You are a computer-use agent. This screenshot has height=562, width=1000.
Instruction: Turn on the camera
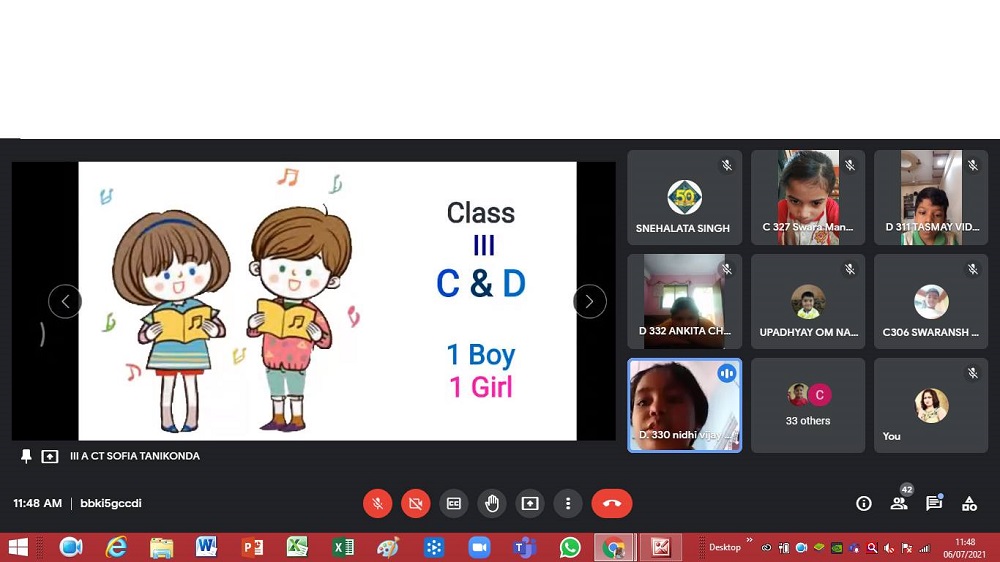(416, 504)
